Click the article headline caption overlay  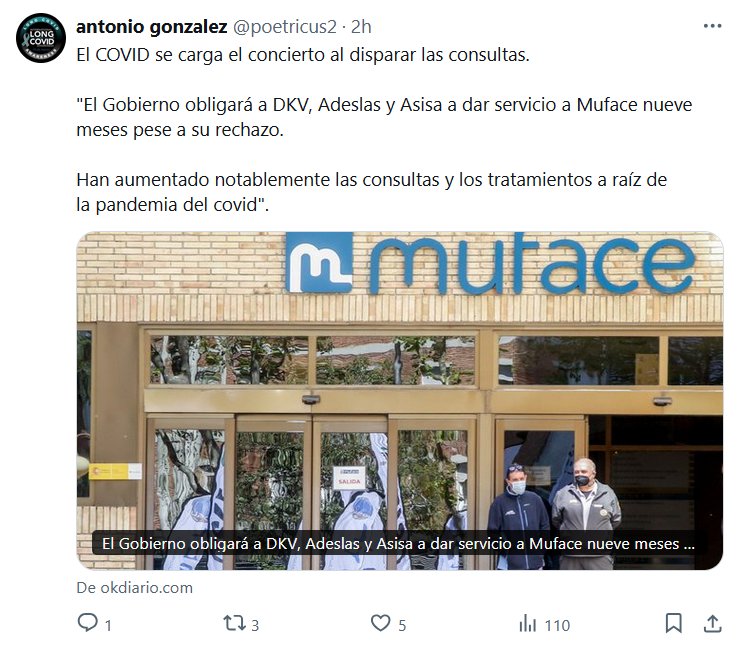click(398, 543)
